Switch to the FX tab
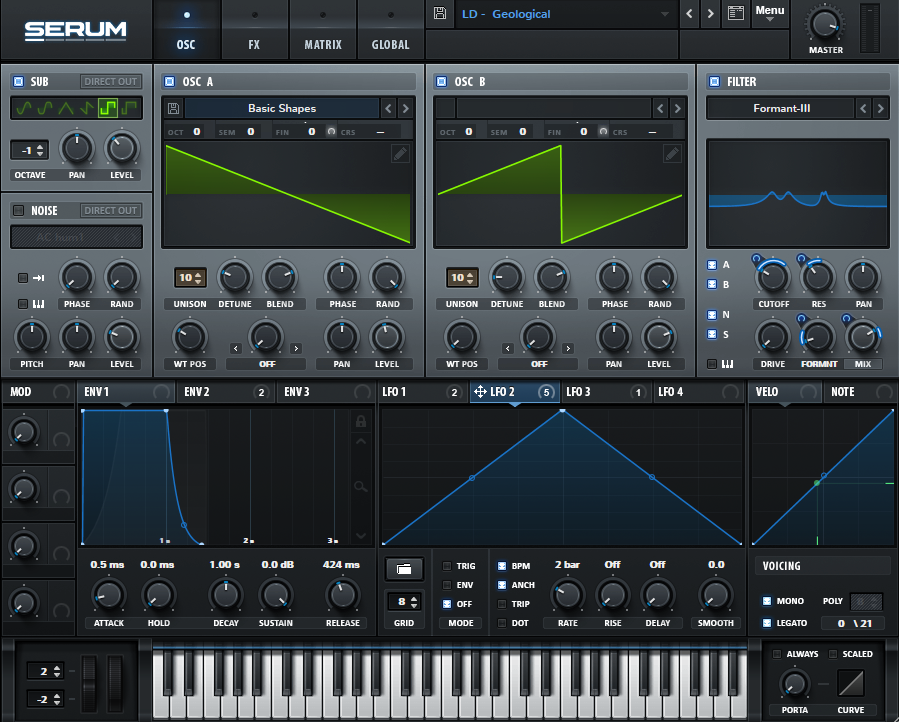This screenshot has height=722, width=899. pyautogui.click(x=254, y=45)
